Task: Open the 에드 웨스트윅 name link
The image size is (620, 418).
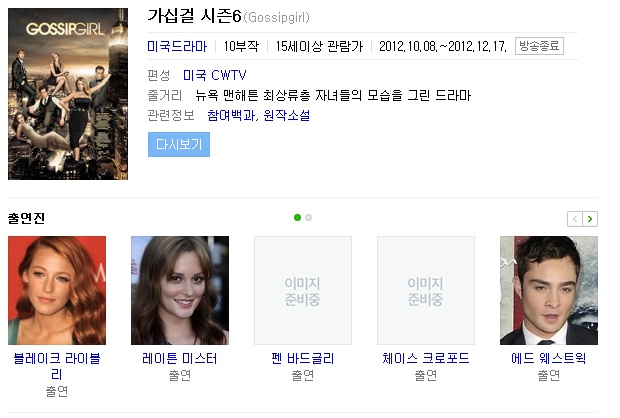Action: tap(549, 359)
